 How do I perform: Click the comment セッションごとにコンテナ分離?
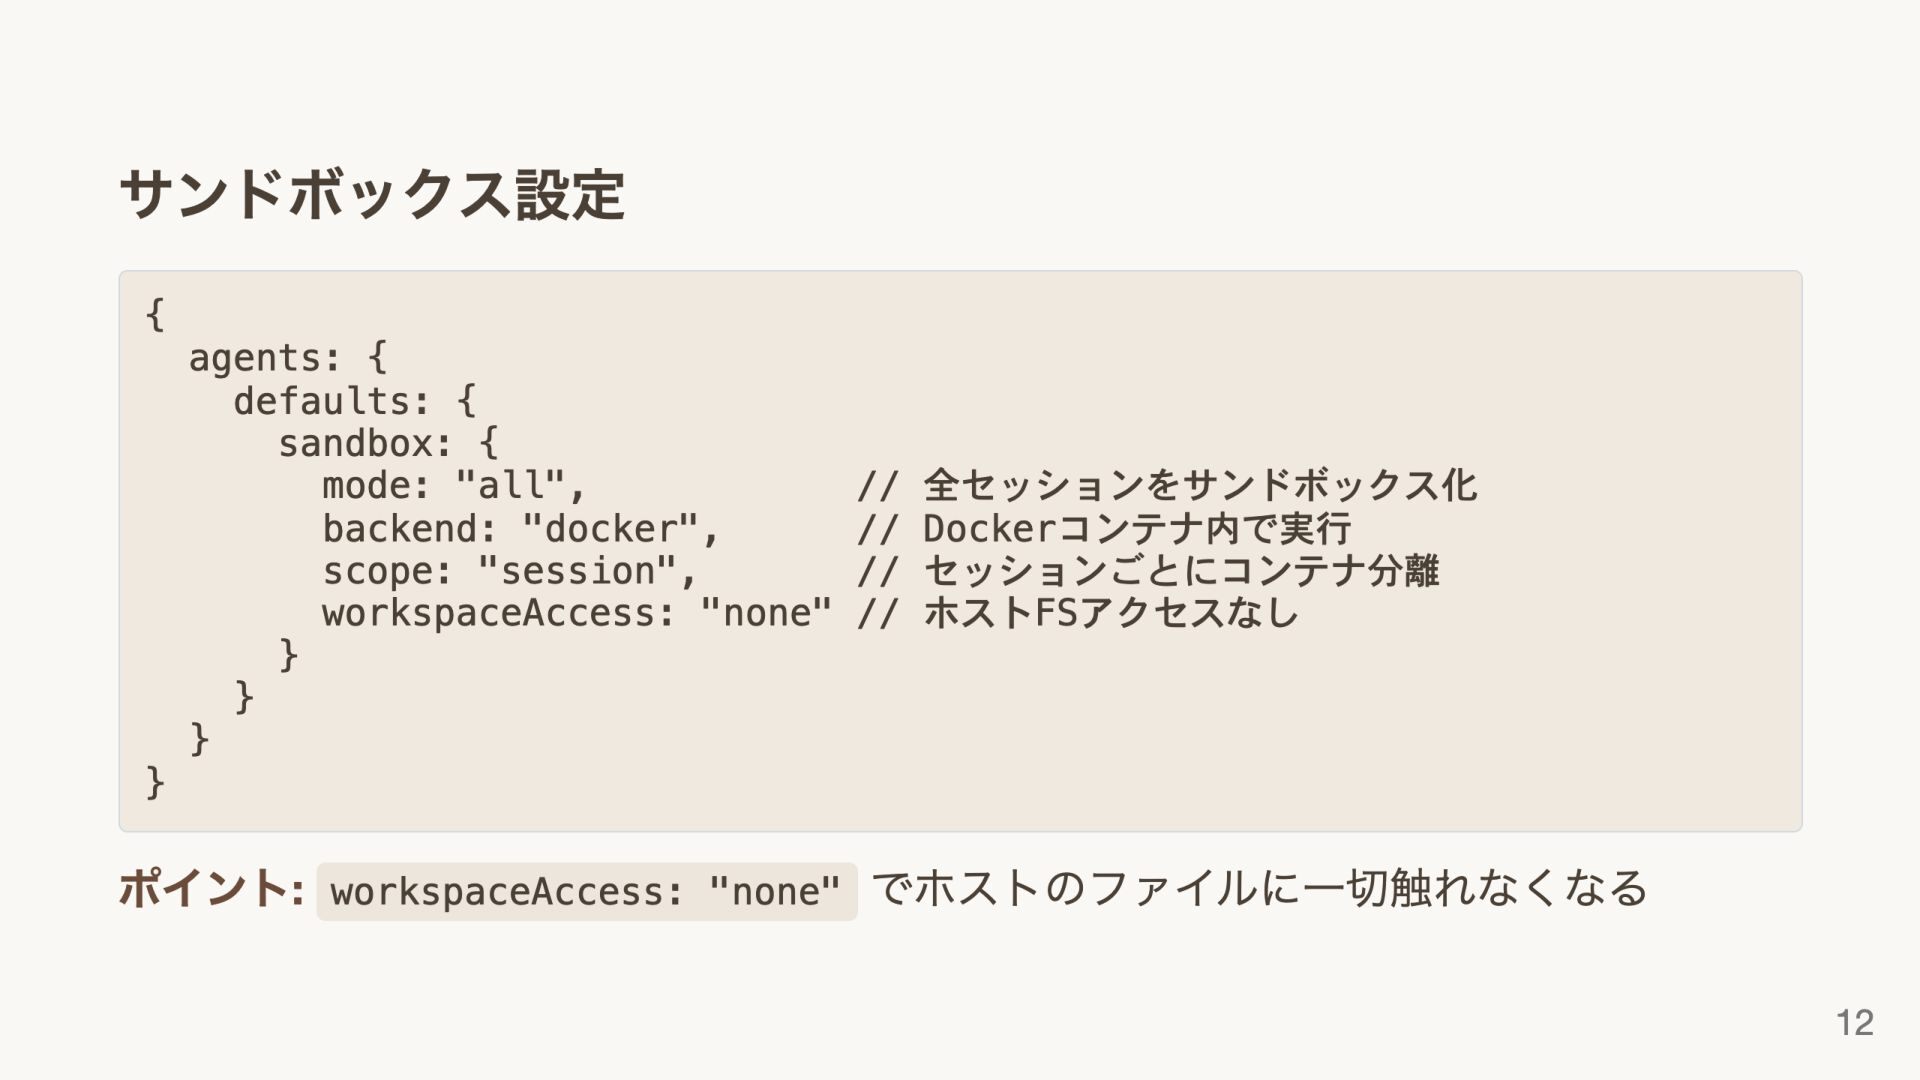pyautogui.click(x=1180, y=571)
